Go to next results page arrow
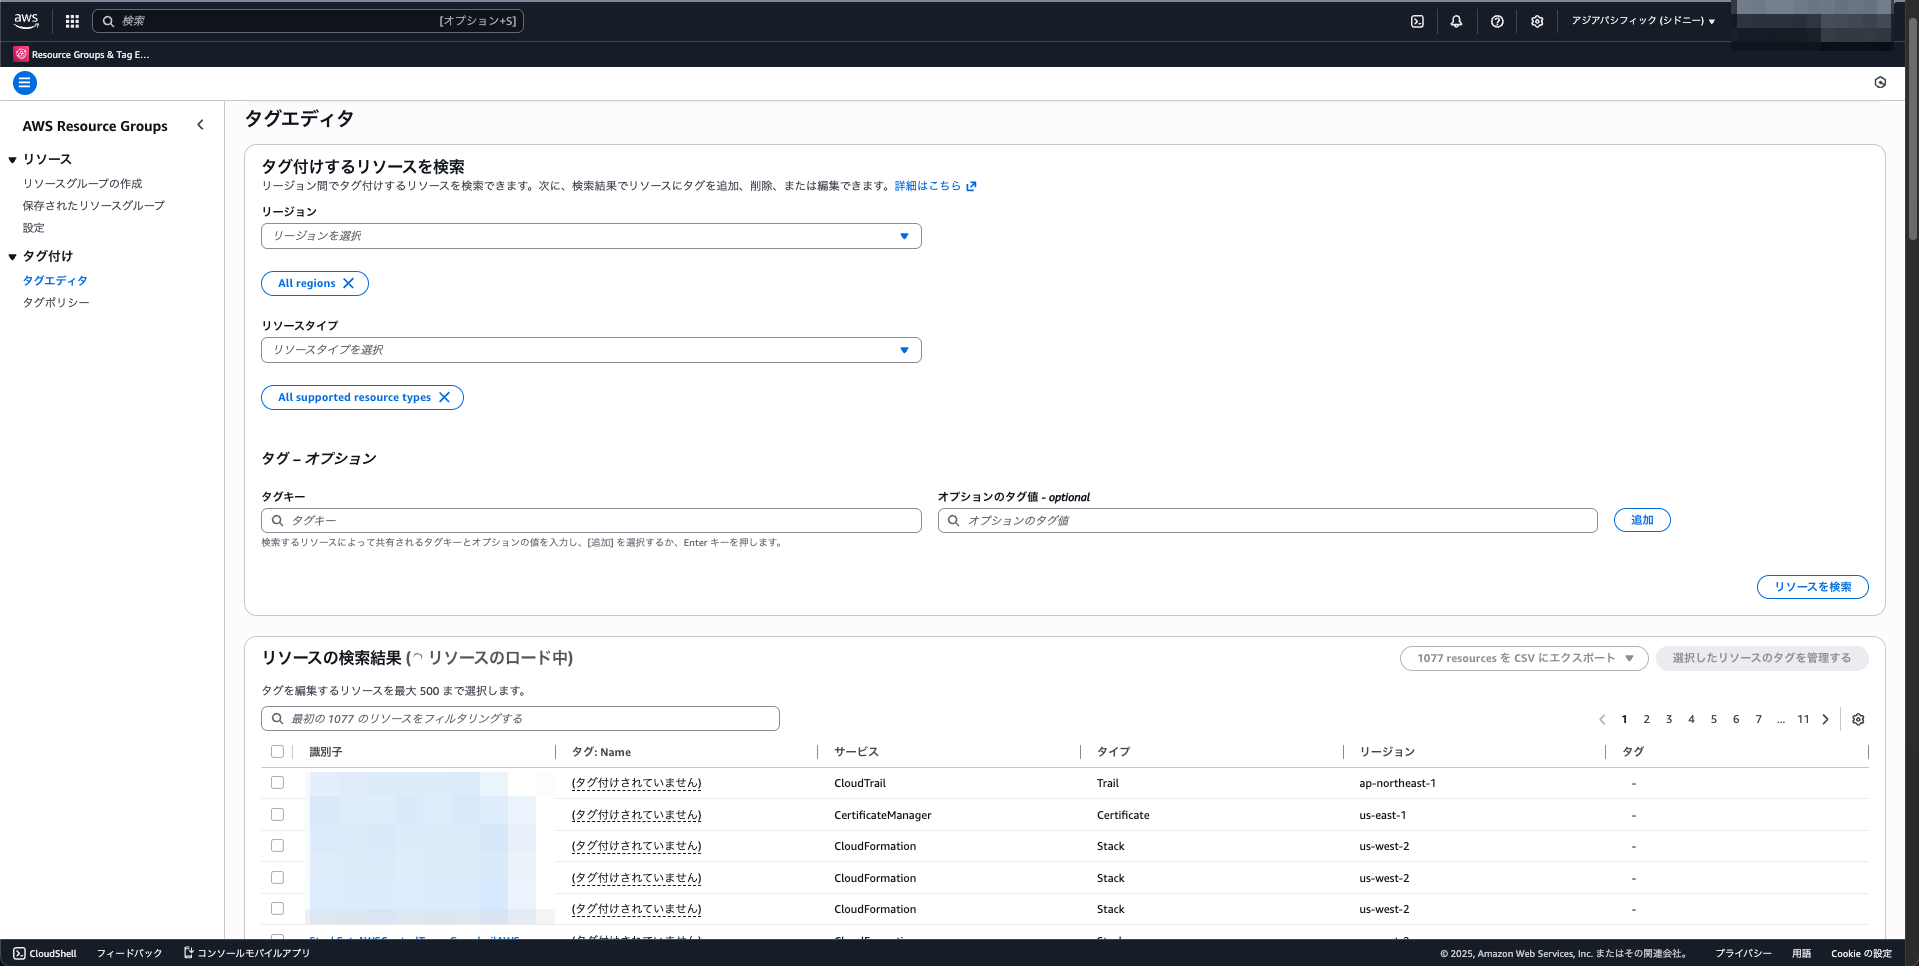Image resolution: width=1919 pixels, height=966 pixels. (1826, 720)
